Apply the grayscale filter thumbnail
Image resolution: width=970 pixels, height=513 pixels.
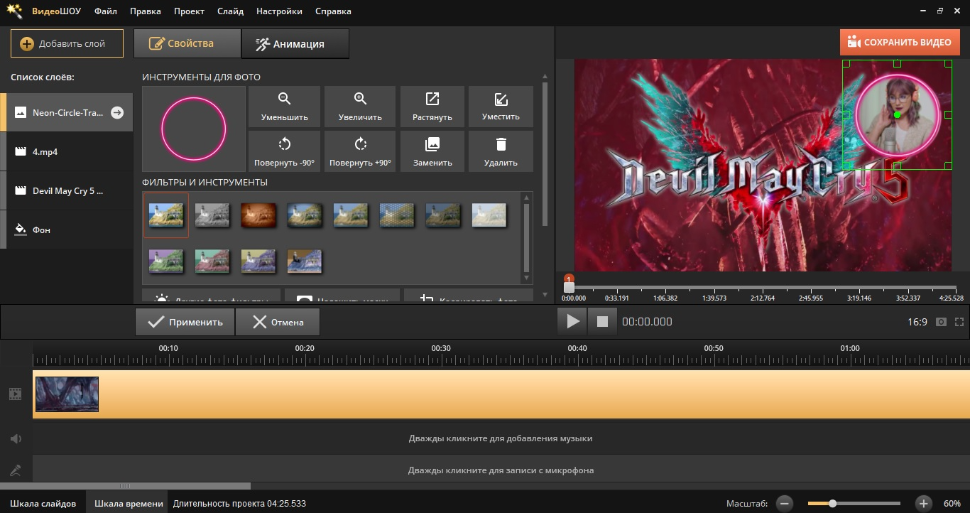click(x=212, y=215)
